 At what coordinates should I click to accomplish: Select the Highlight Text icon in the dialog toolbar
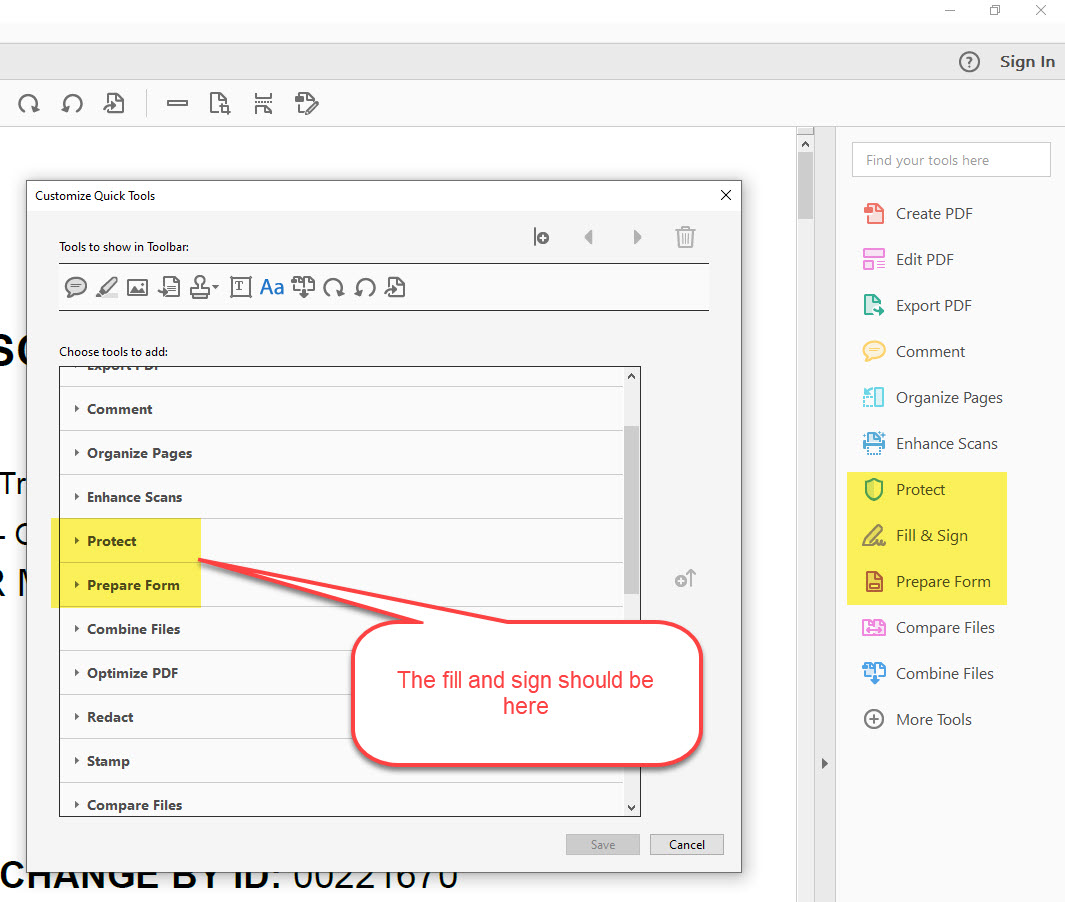pyautogui.click(x=107, y=287)
